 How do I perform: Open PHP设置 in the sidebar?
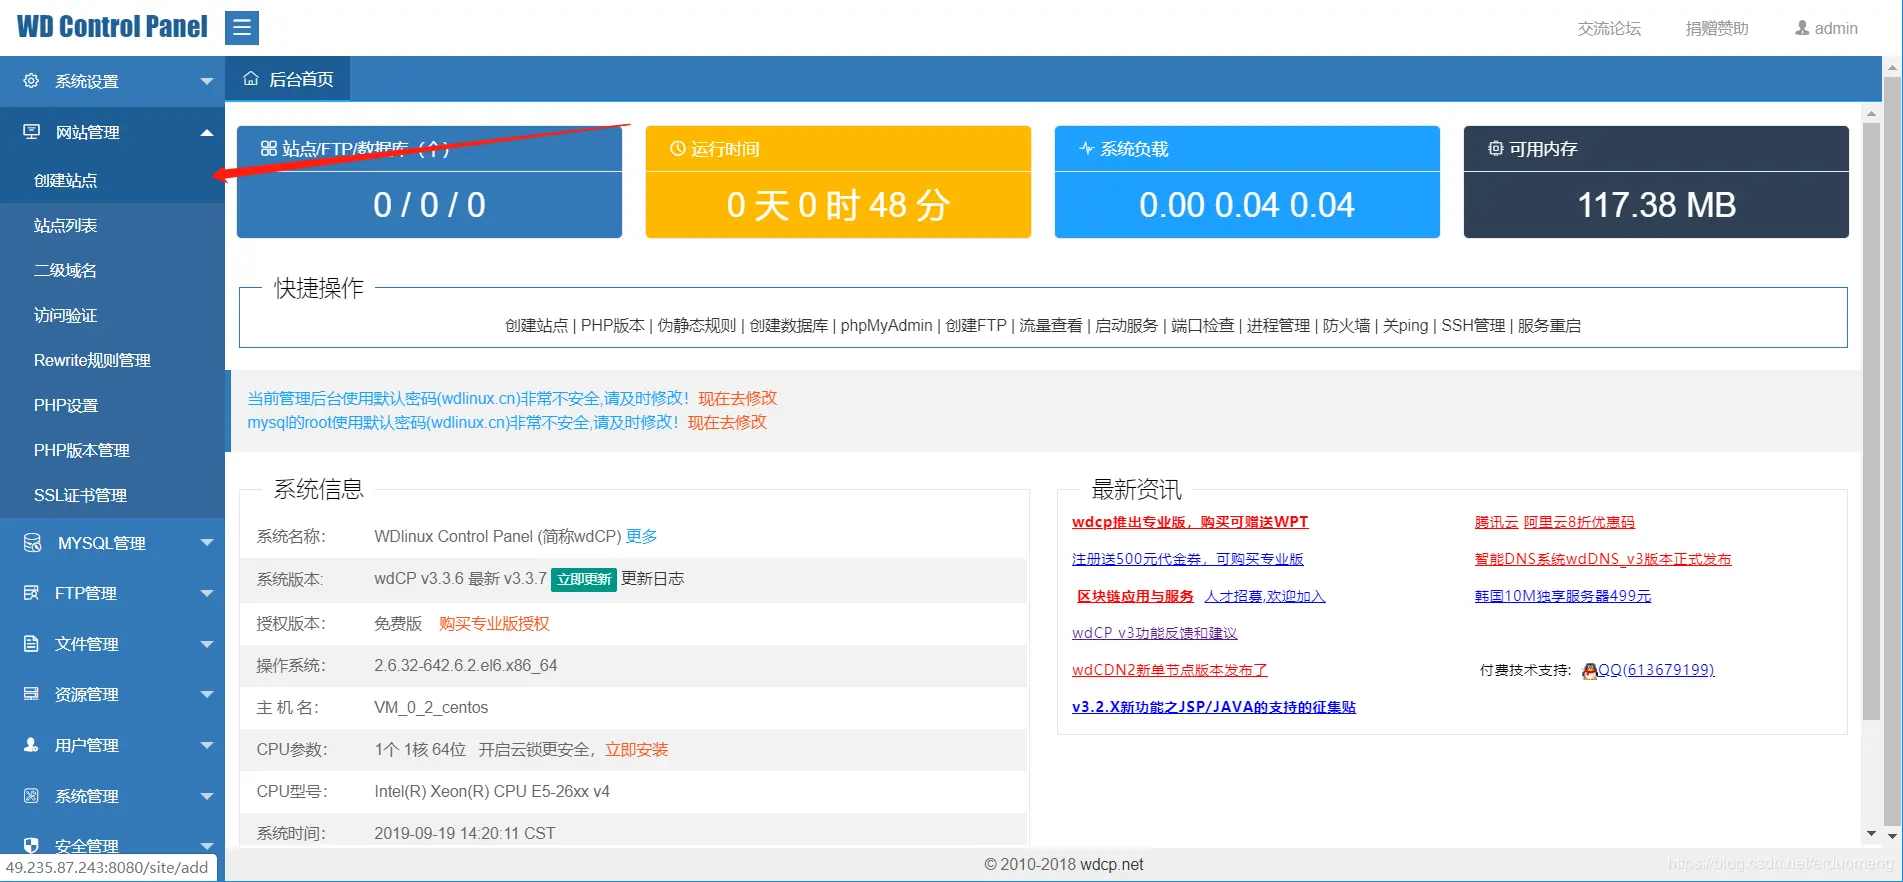112,405
